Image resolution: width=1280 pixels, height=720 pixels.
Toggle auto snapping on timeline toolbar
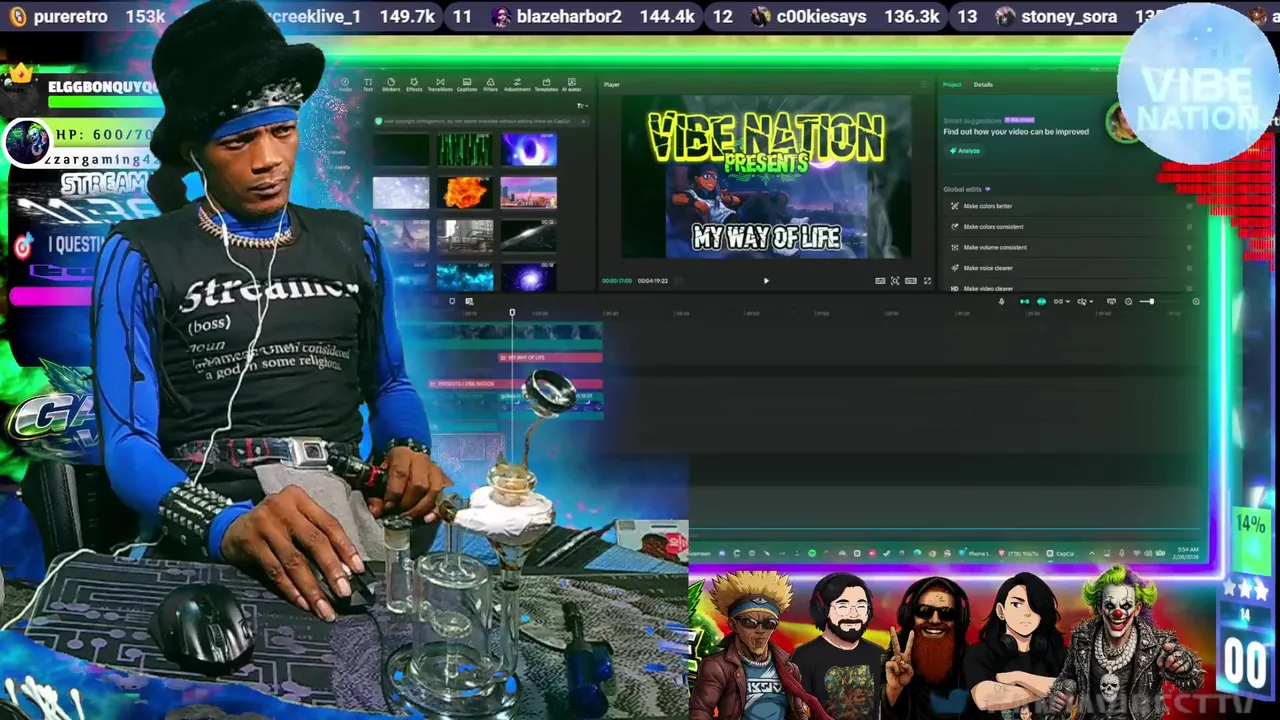(x=1041, y=301)
